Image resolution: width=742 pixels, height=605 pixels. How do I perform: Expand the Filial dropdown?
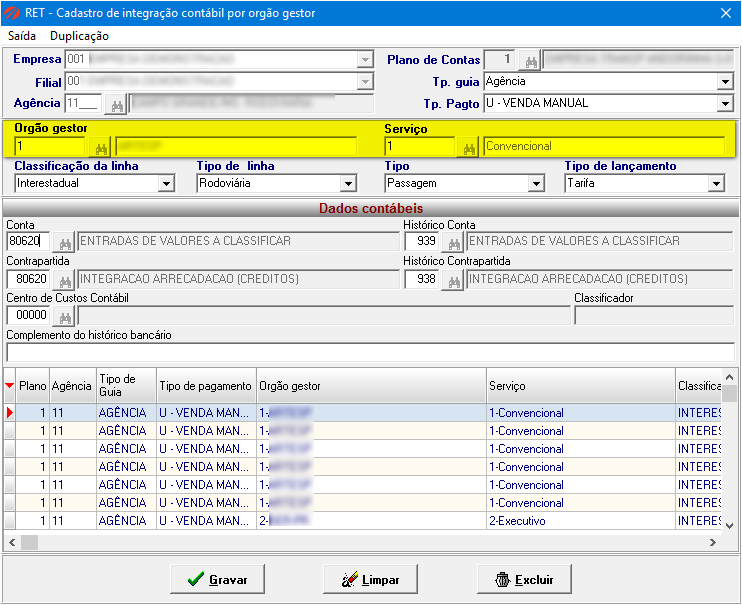364,81
